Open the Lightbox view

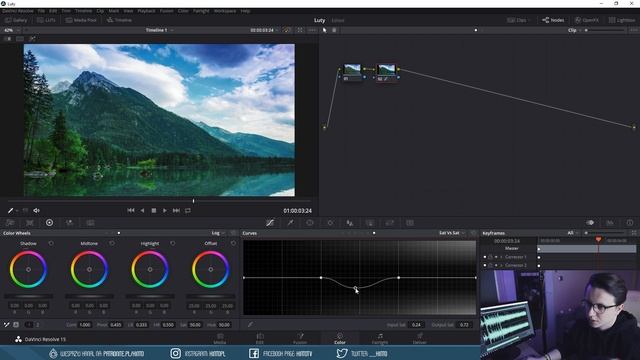(x=622, y=20)
